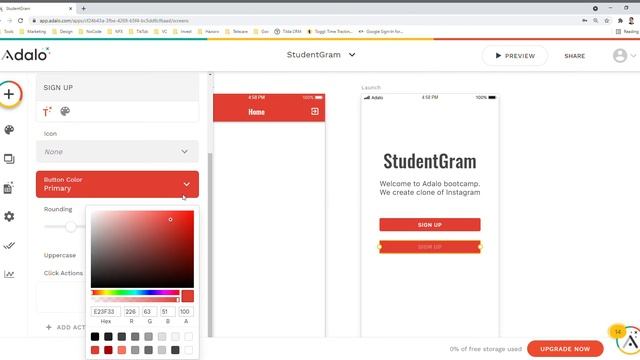Click the SHARE button

tap(575, 56)
